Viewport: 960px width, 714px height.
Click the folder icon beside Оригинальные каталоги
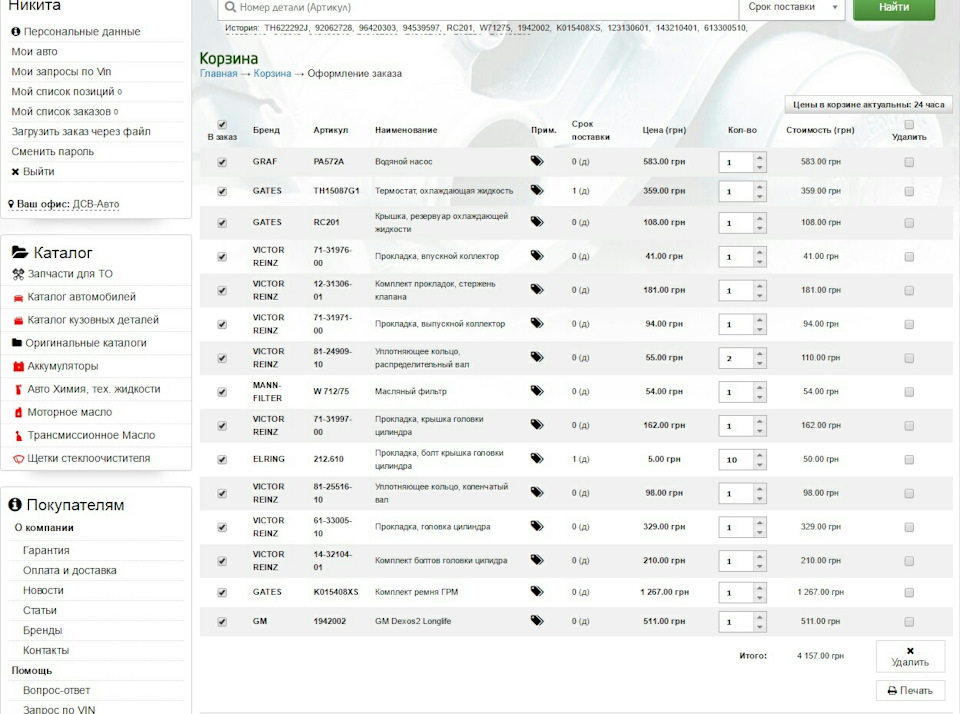17,343
